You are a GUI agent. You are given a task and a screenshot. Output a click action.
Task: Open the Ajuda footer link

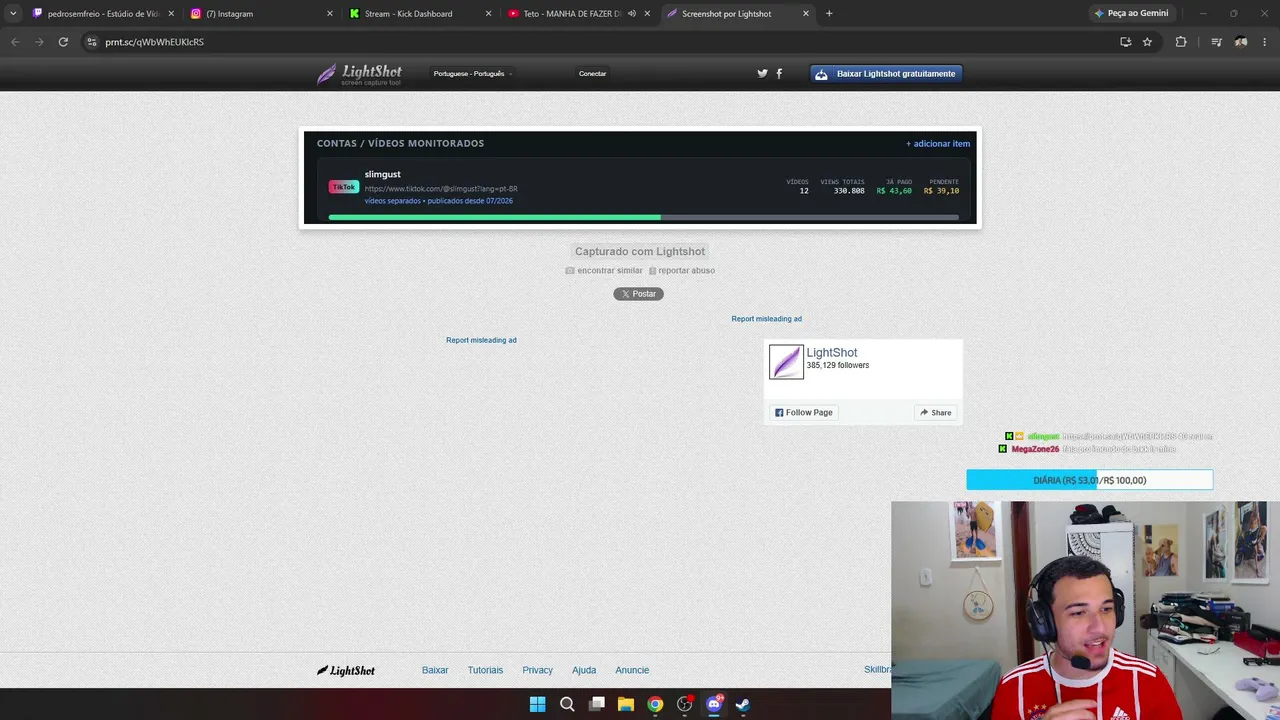pyautogui.click(x=584, y=670)
